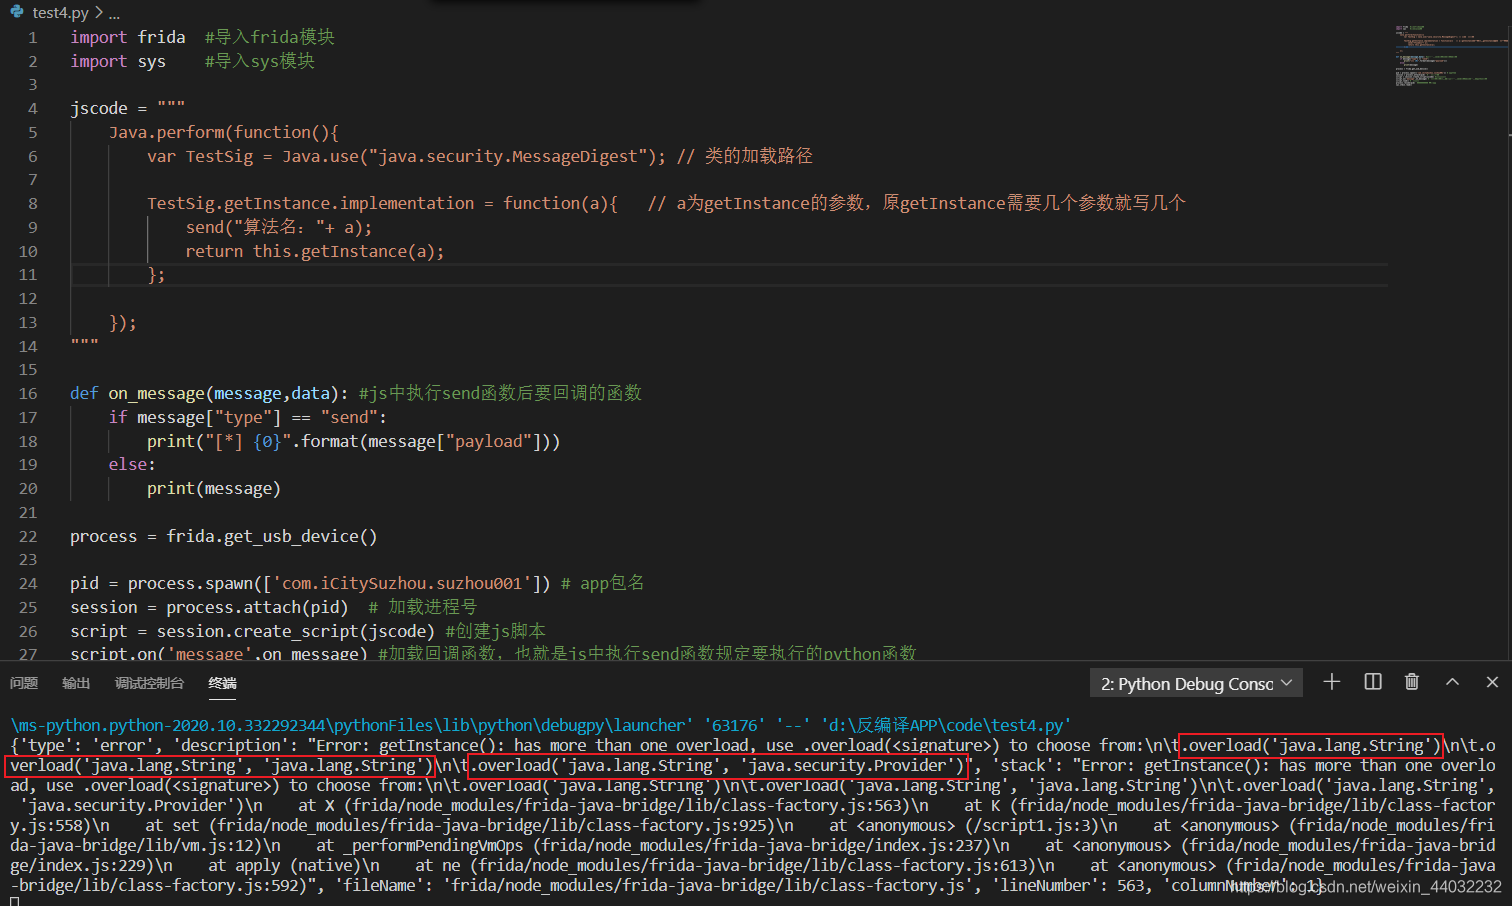
Task: Click line number 24 in gutter
Action: (28, 584)
